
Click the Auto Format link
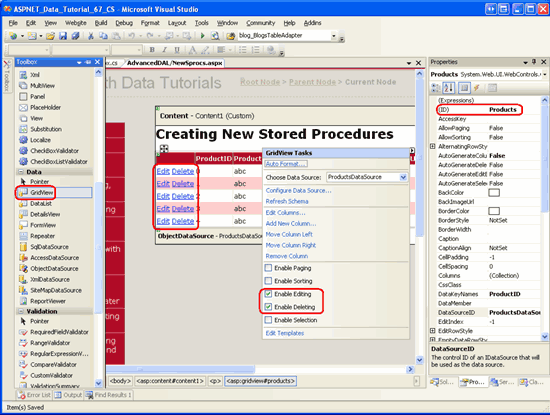(286, 164)
